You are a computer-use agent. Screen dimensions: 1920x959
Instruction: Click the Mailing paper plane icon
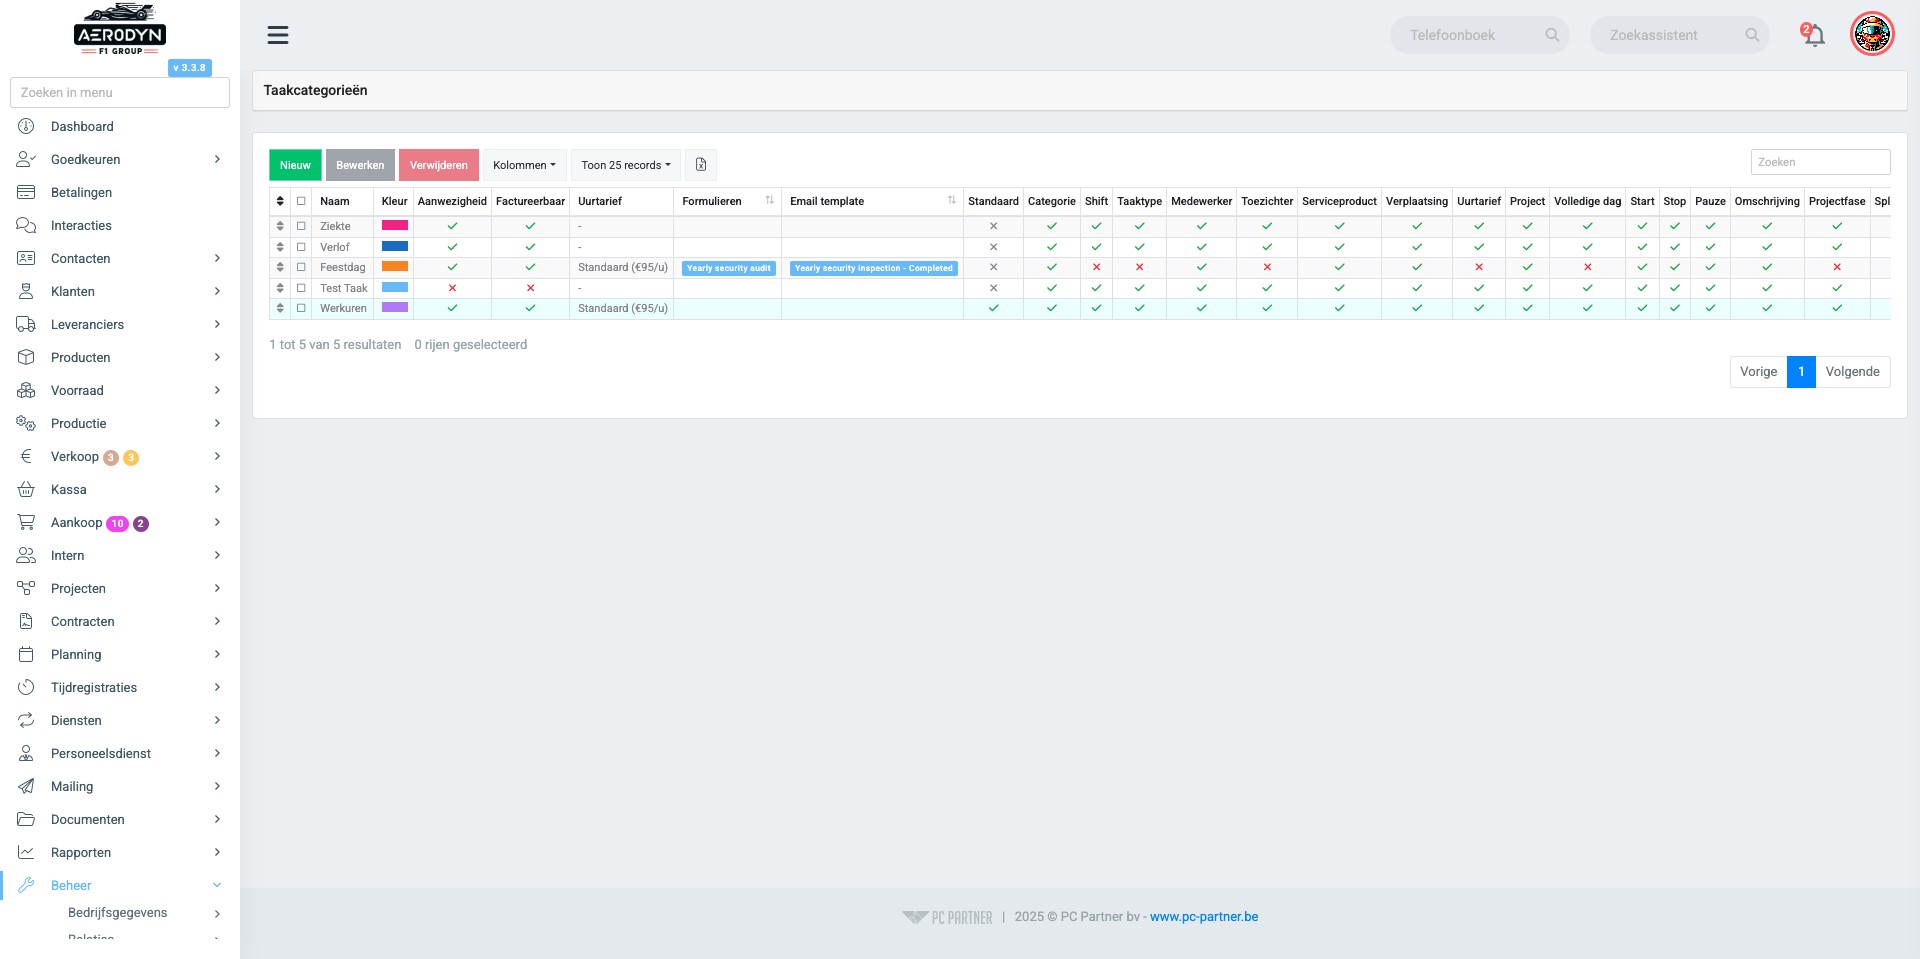click(x=26, y=786)
